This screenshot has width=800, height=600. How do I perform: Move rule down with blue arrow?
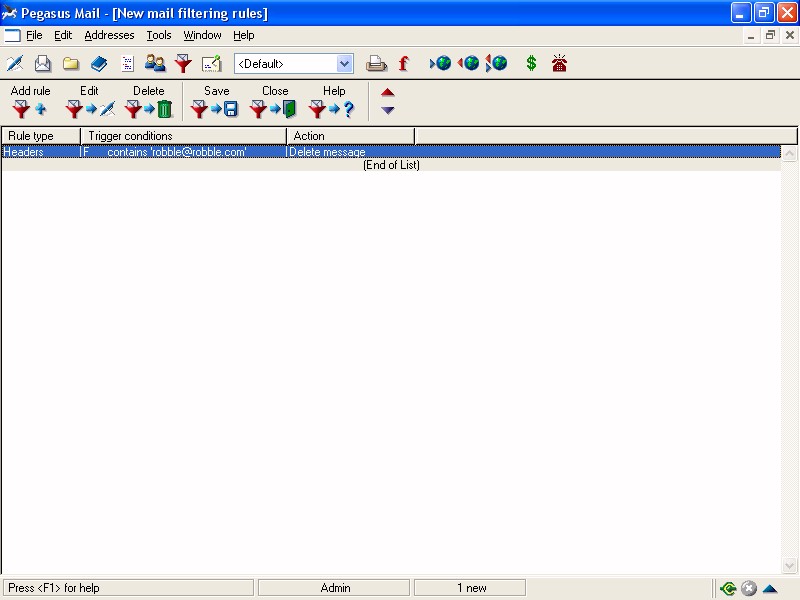388,110
